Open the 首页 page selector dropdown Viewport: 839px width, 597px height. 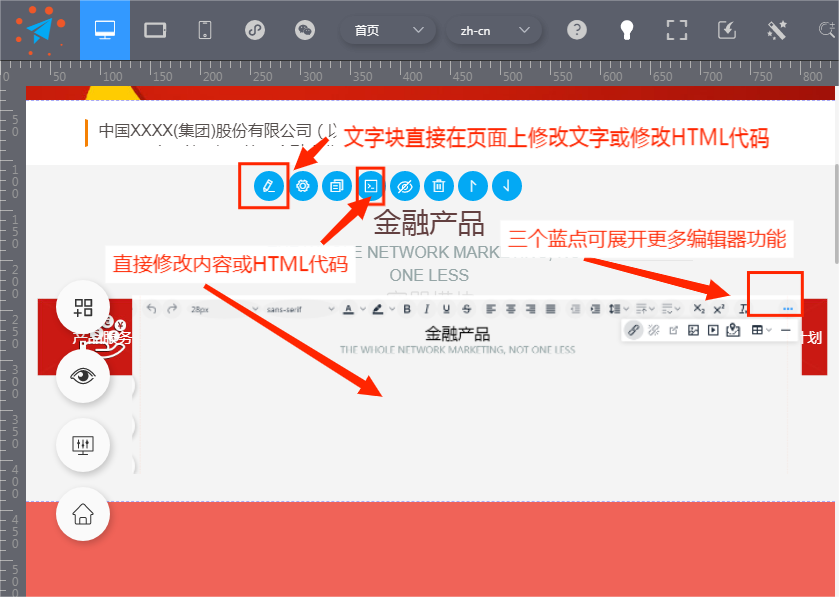[388, 30]
